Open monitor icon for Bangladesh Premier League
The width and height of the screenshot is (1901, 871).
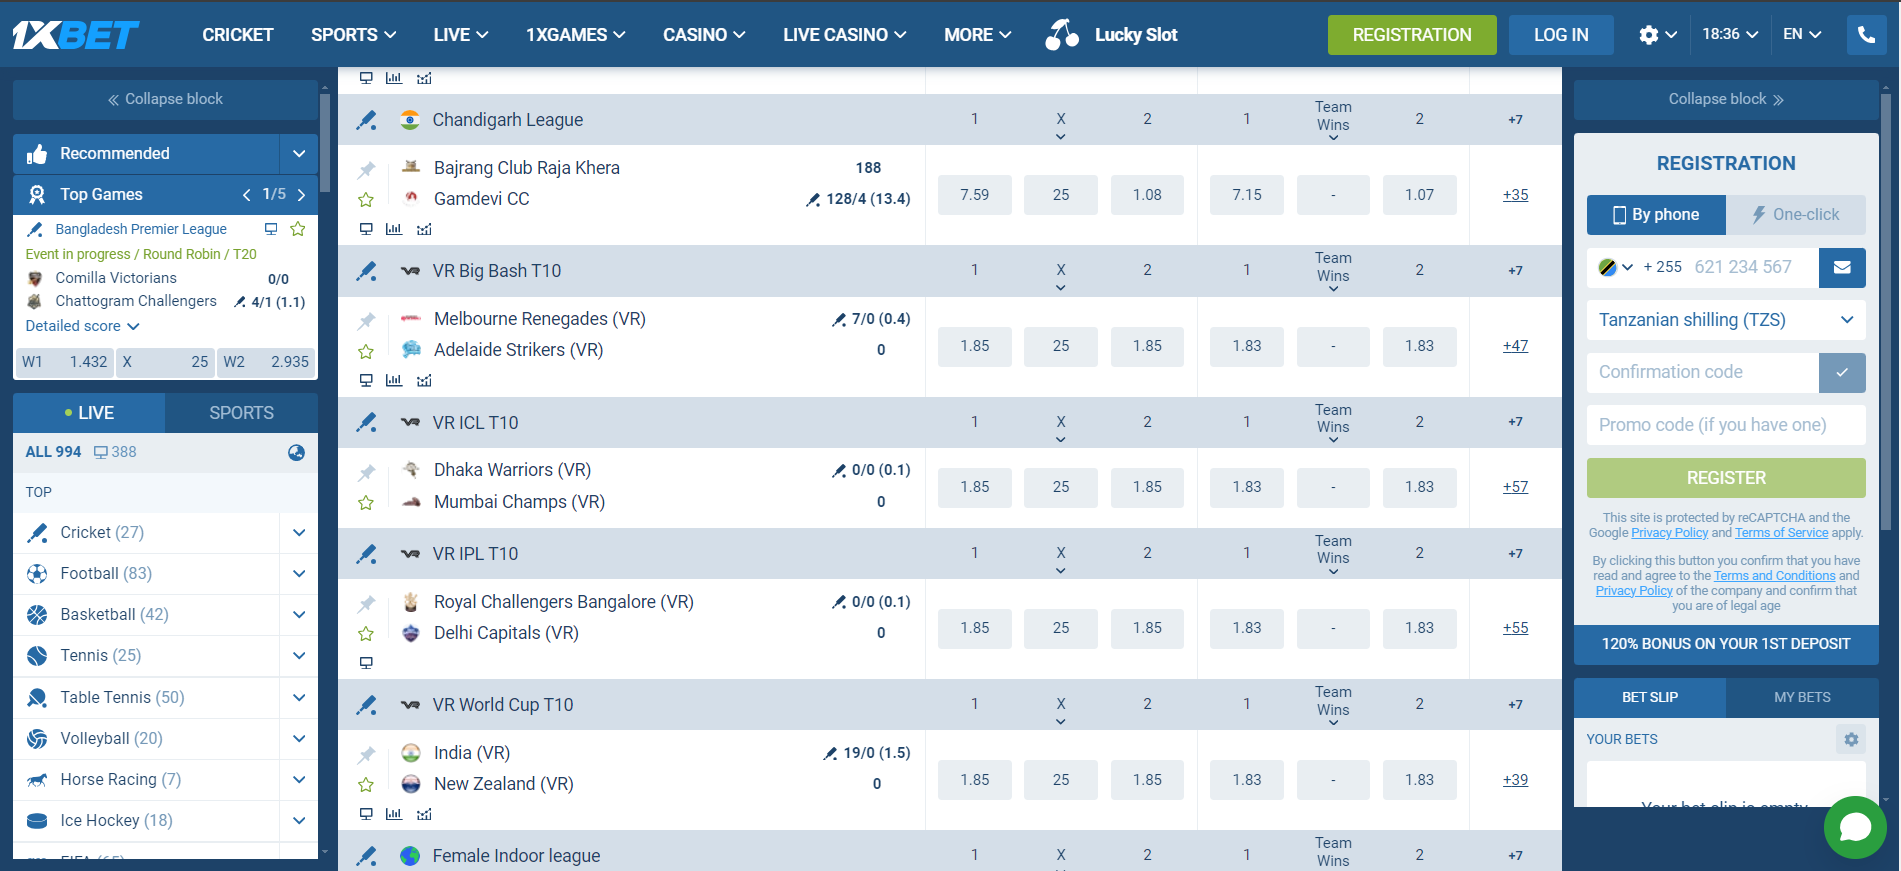coord(271,229)
